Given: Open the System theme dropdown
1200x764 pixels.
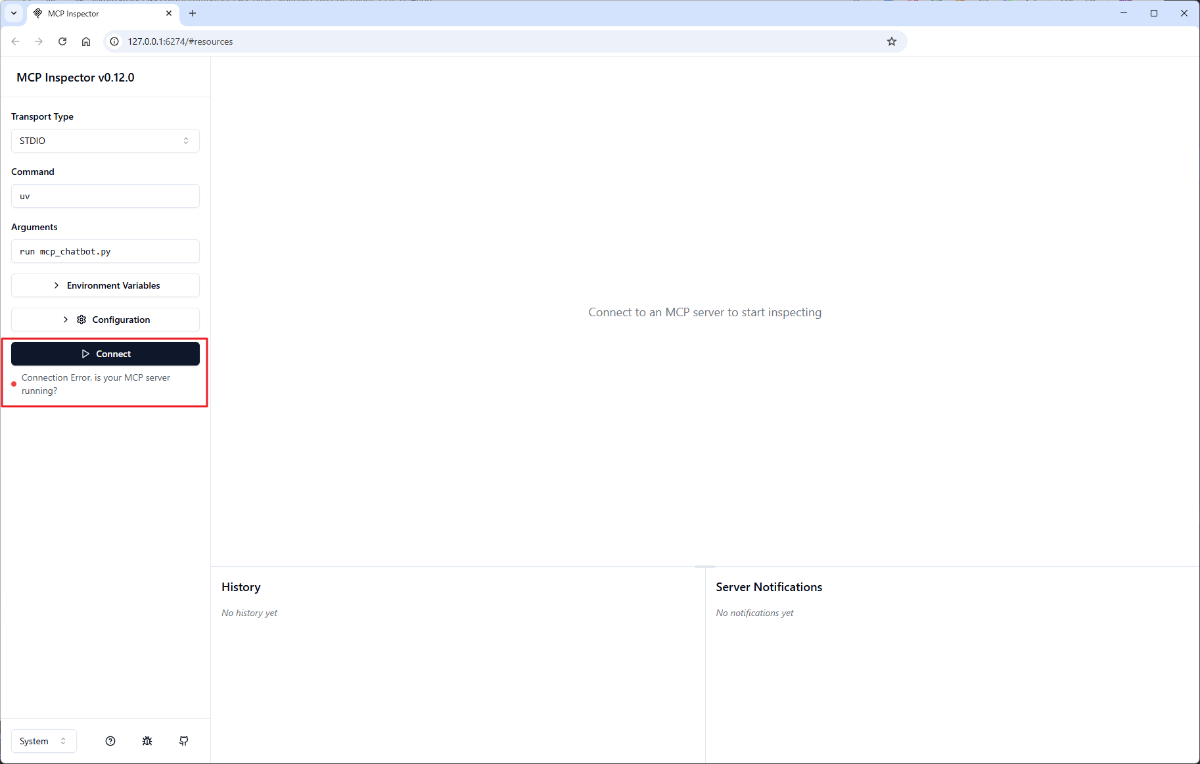Looking at the screenshot, I should tap(44, 741).
